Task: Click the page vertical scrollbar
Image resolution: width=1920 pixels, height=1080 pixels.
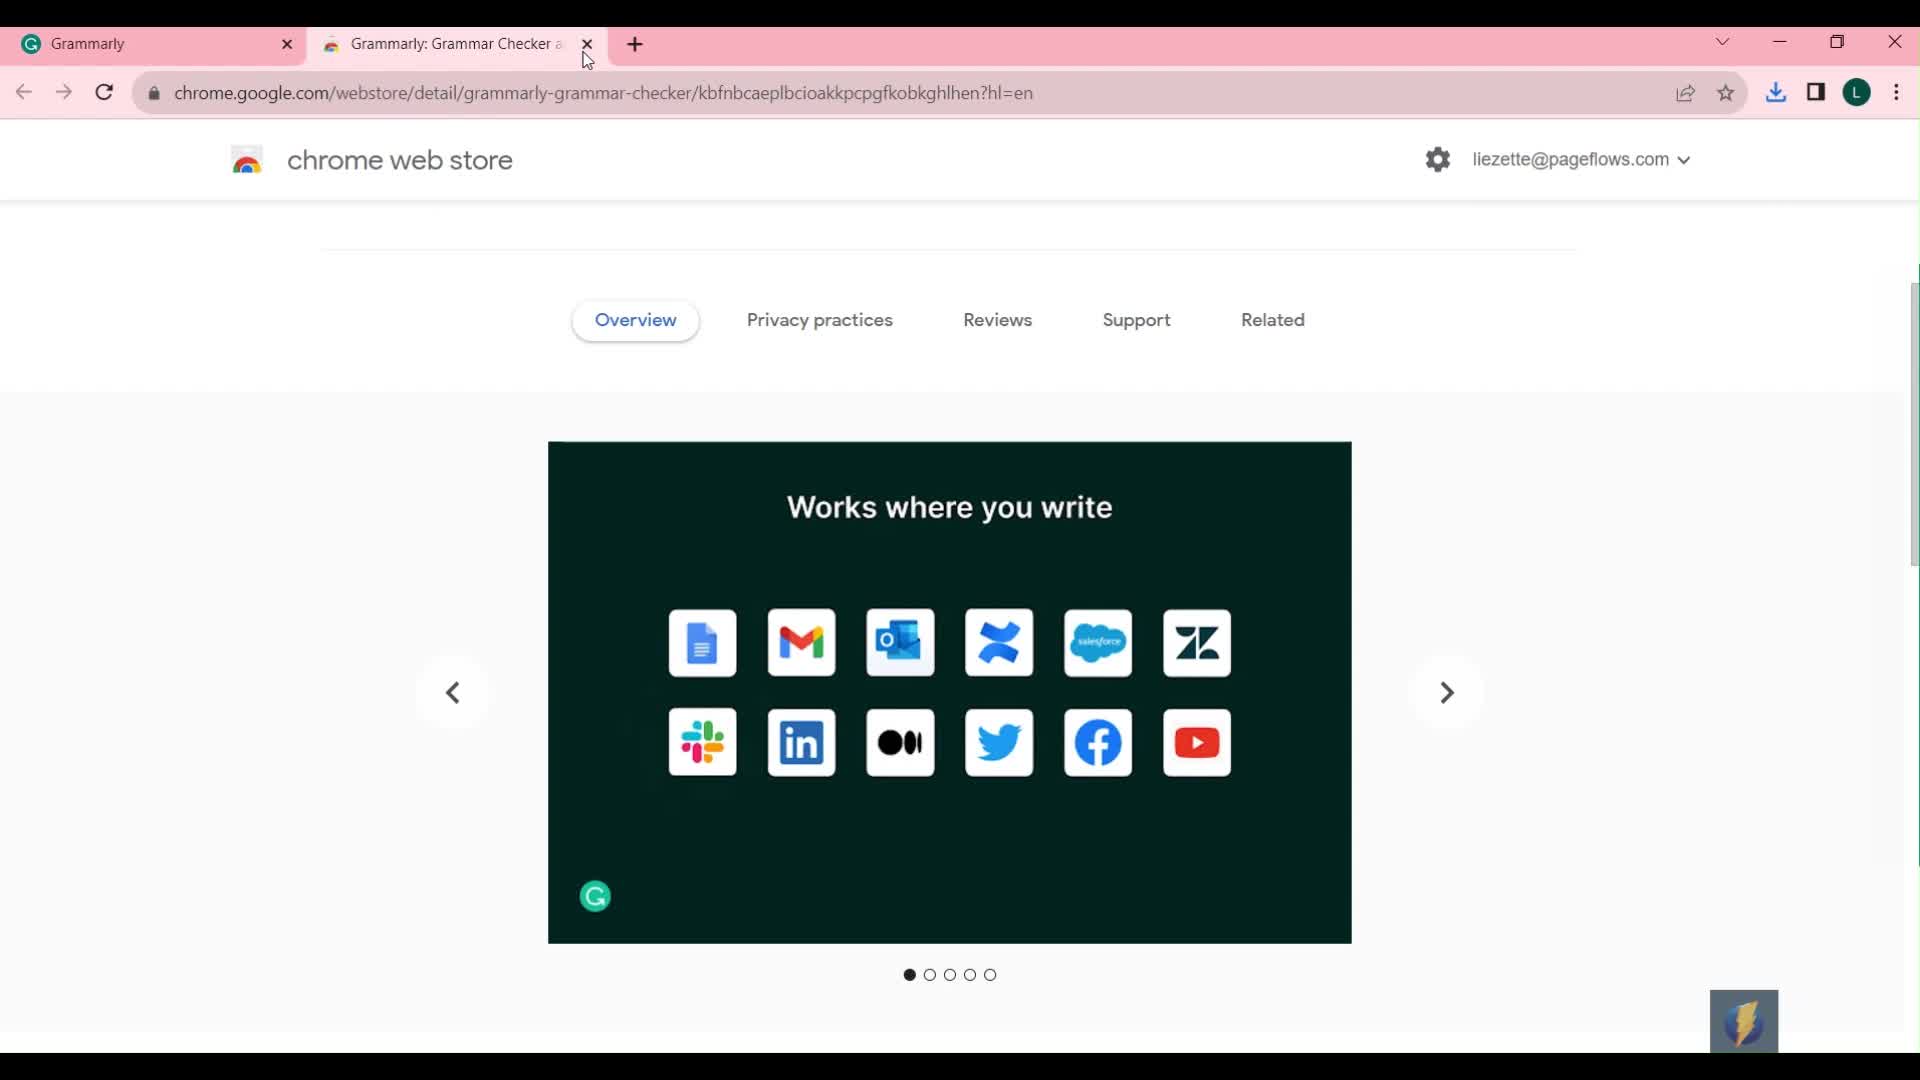Action: click(1914, 425)
